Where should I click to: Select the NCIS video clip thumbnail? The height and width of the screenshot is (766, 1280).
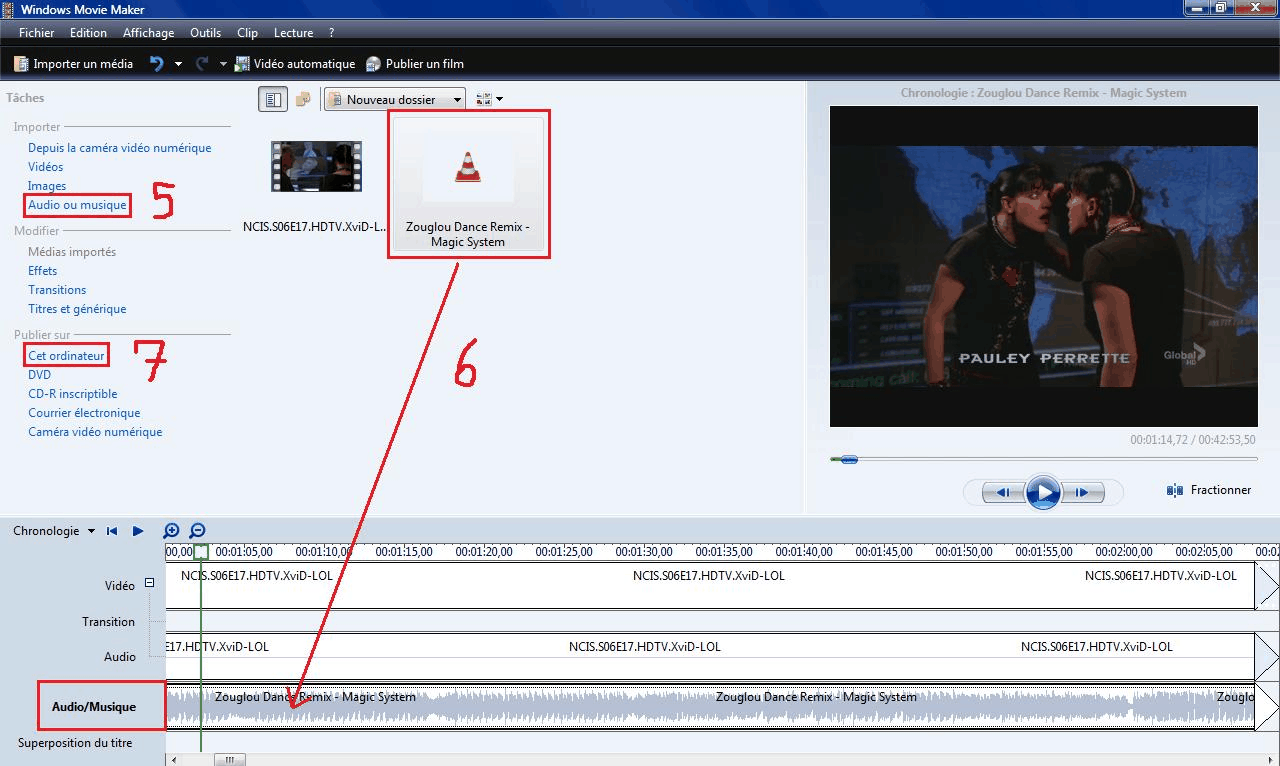pos(316,166)
